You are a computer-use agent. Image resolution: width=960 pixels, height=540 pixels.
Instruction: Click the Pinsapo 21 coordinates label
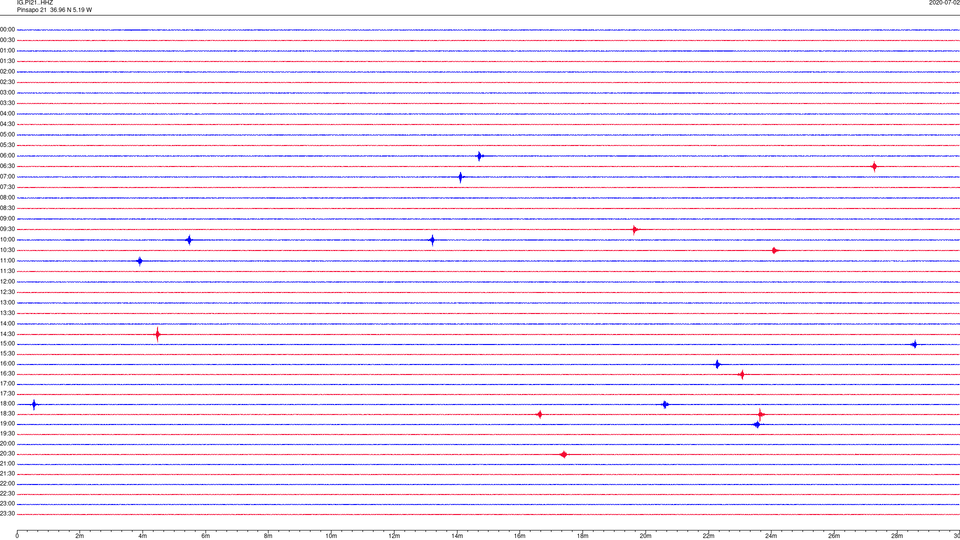point(54,10)
